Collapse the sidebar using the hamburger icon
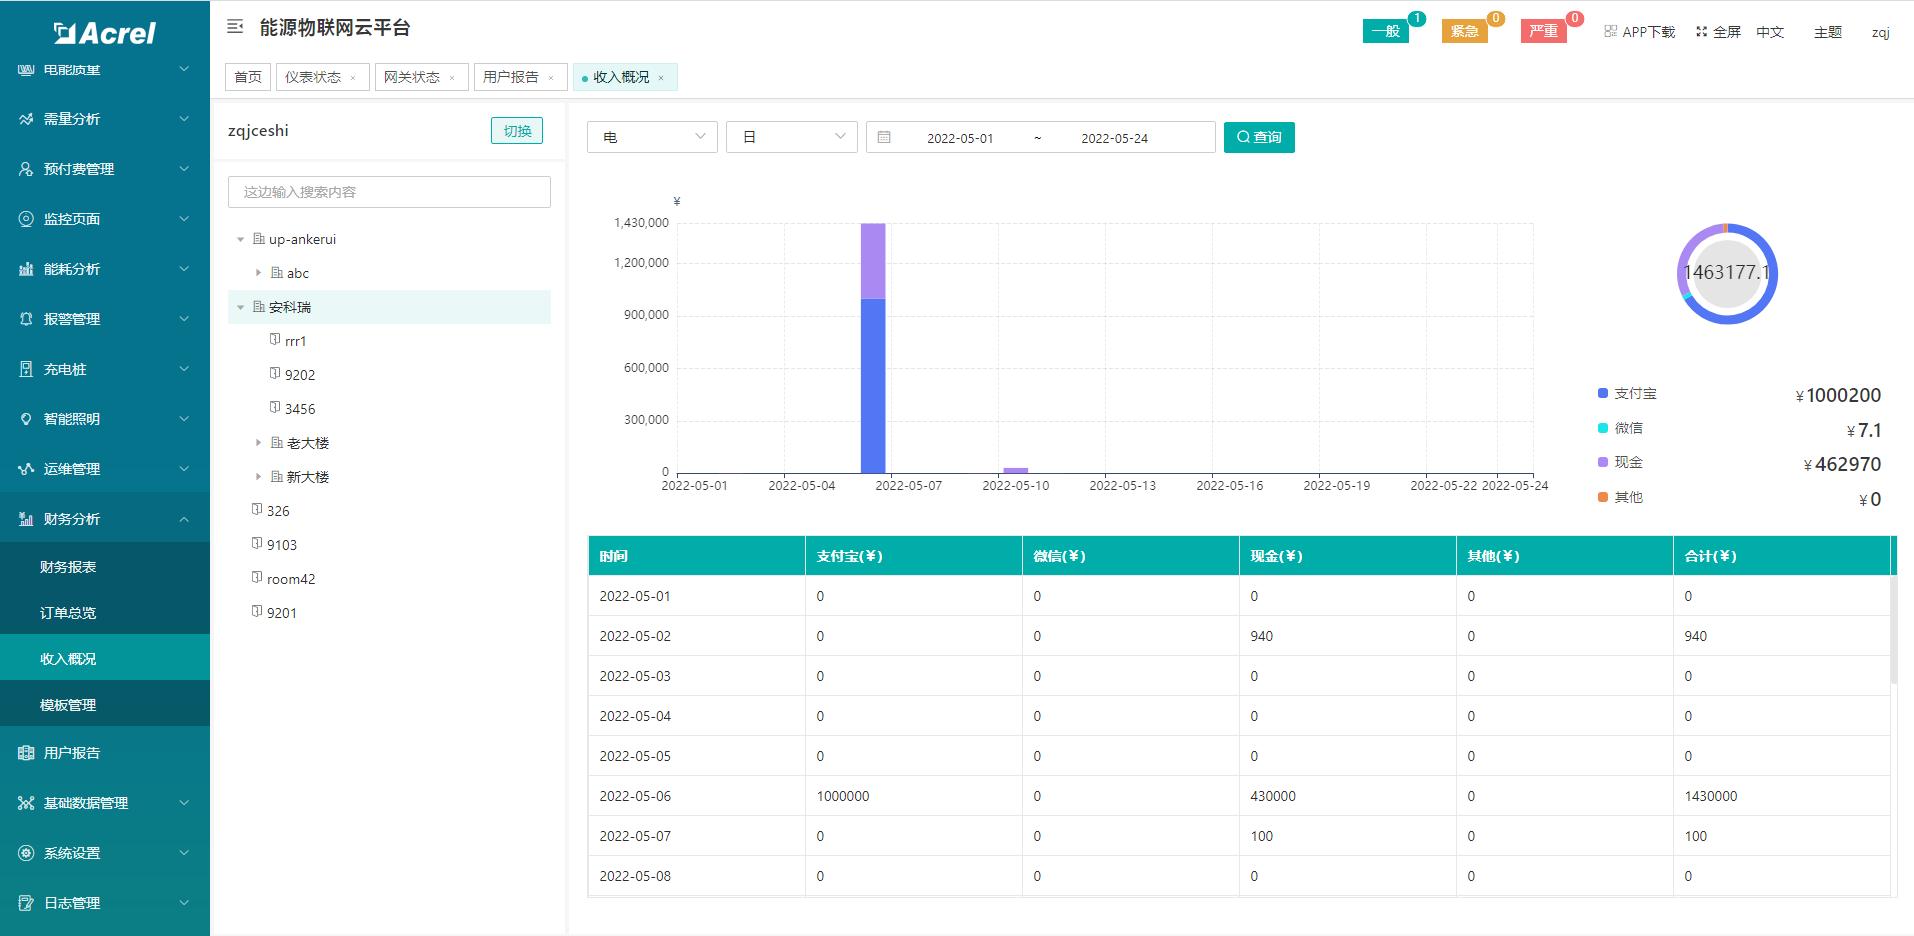The width and height of the screenshot is (1914, 936). click(233, 27)
